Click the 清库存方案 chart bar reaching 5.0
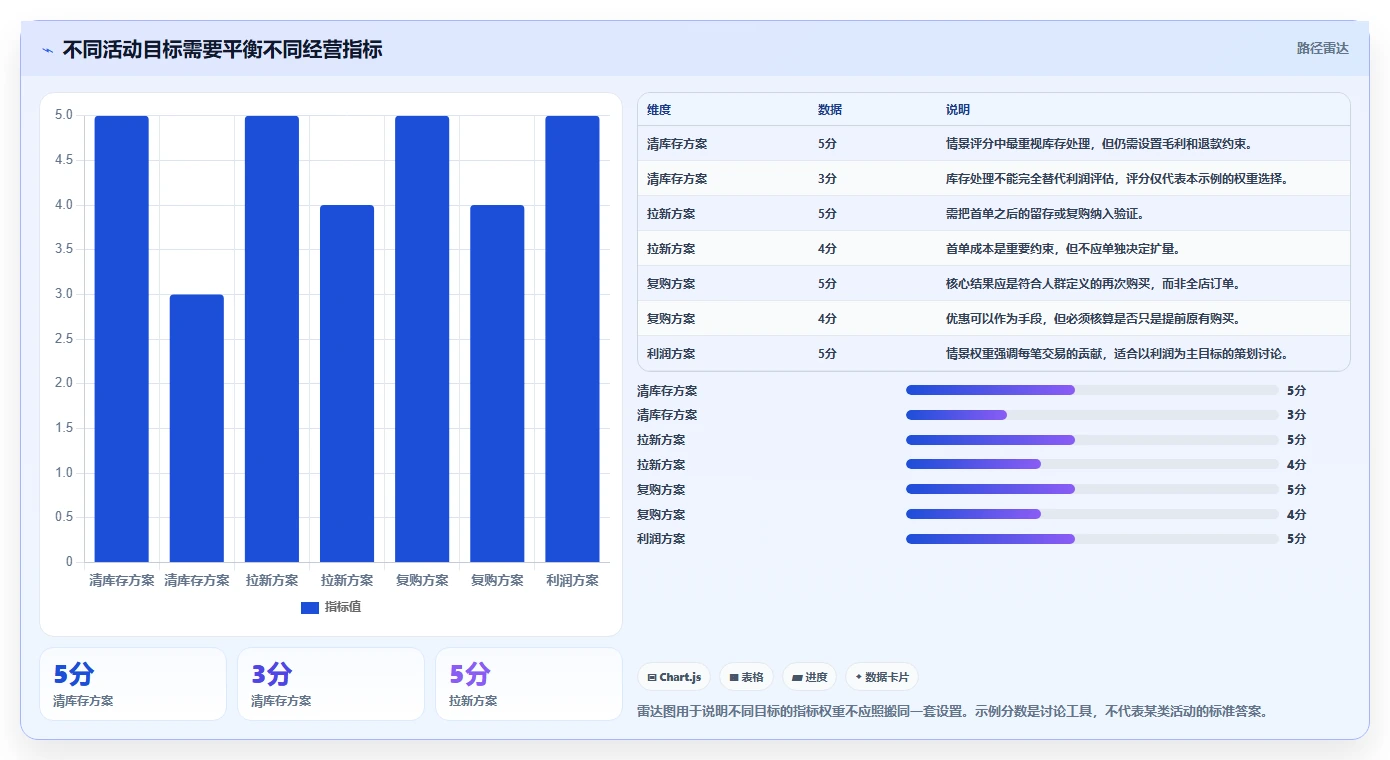This screenshot has height=760, width=1390. (122, 339)
